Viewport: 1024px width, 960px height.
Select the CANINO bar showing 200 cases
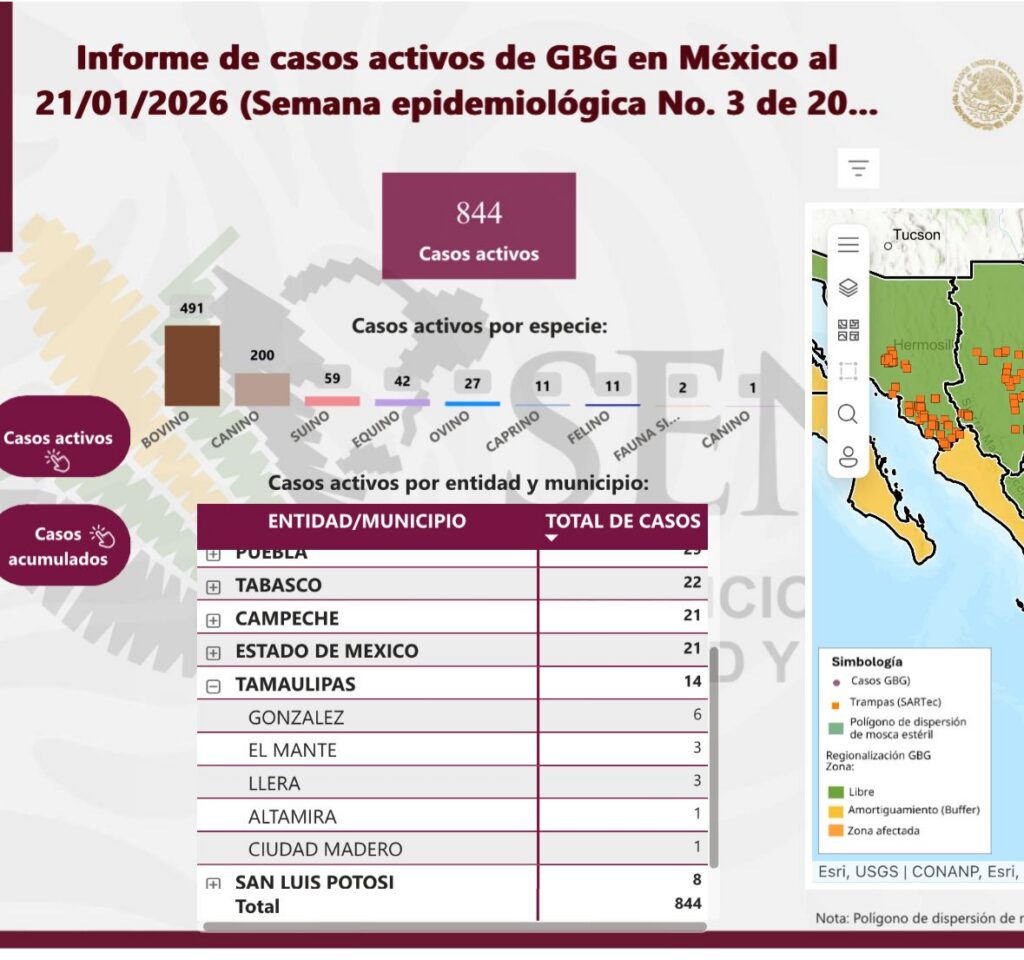point(262,389)
